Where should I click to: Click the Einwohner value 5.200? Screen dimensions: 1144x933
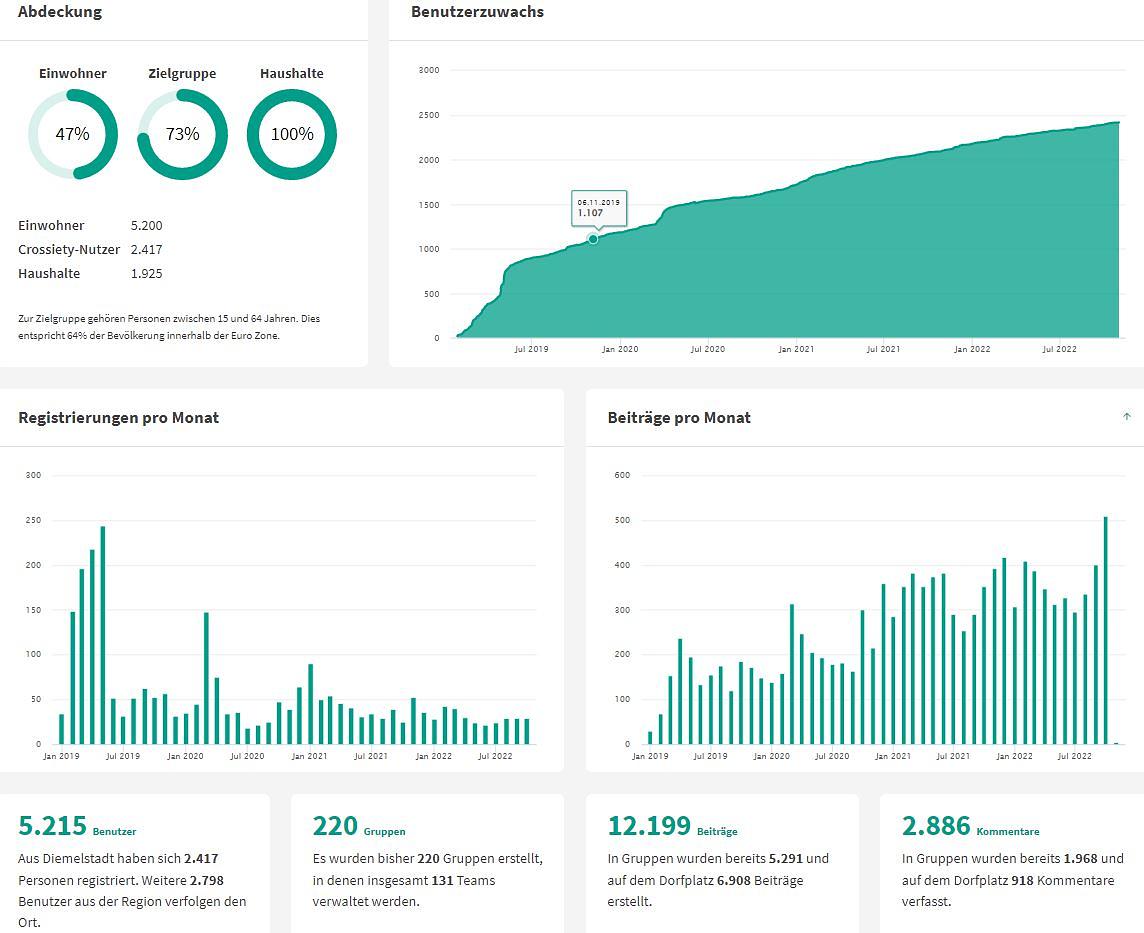146,226
